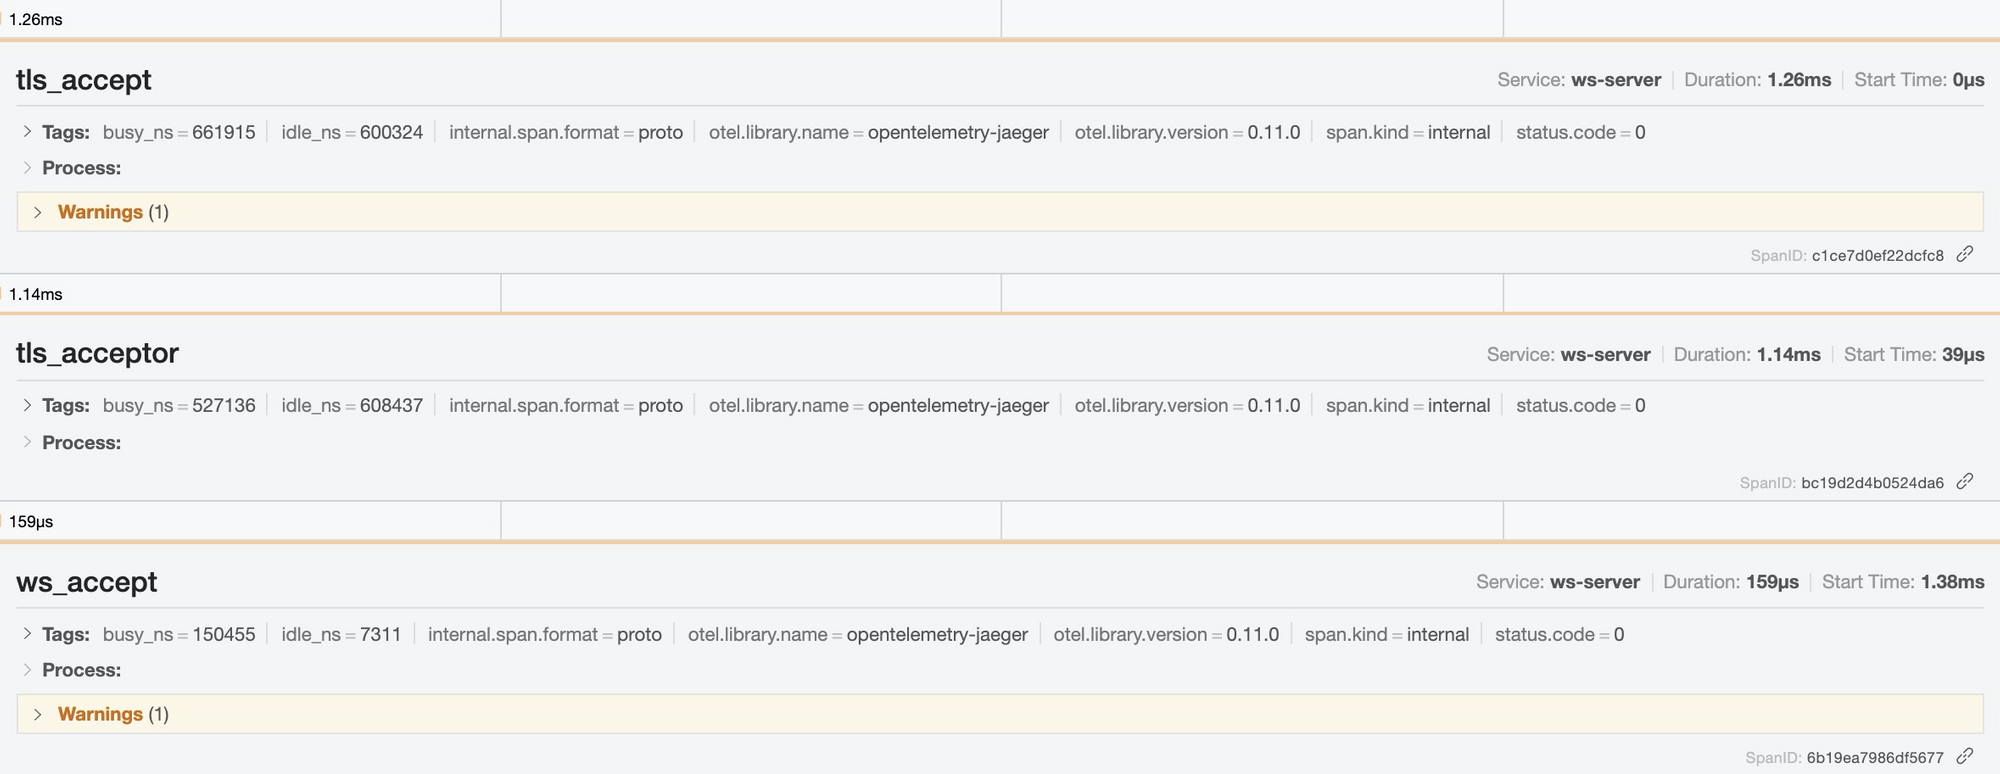Click the tls_accept span title
2000x774 pixels.
coord(84,80)
